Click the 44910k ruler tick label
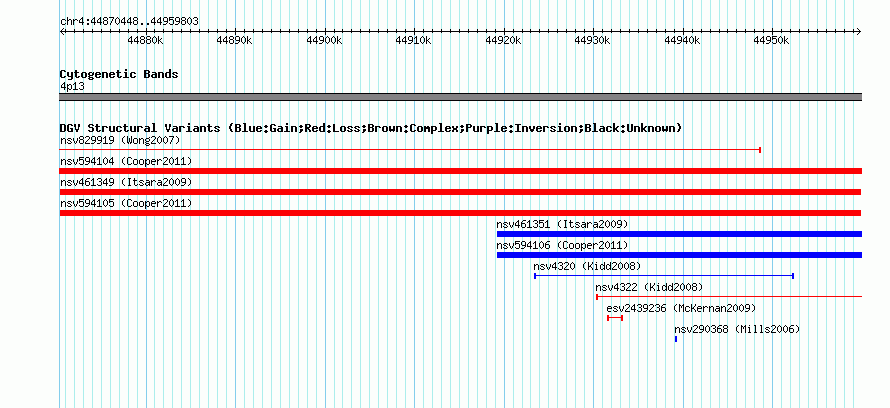The image size is (890, 408). tap(414, 41)
